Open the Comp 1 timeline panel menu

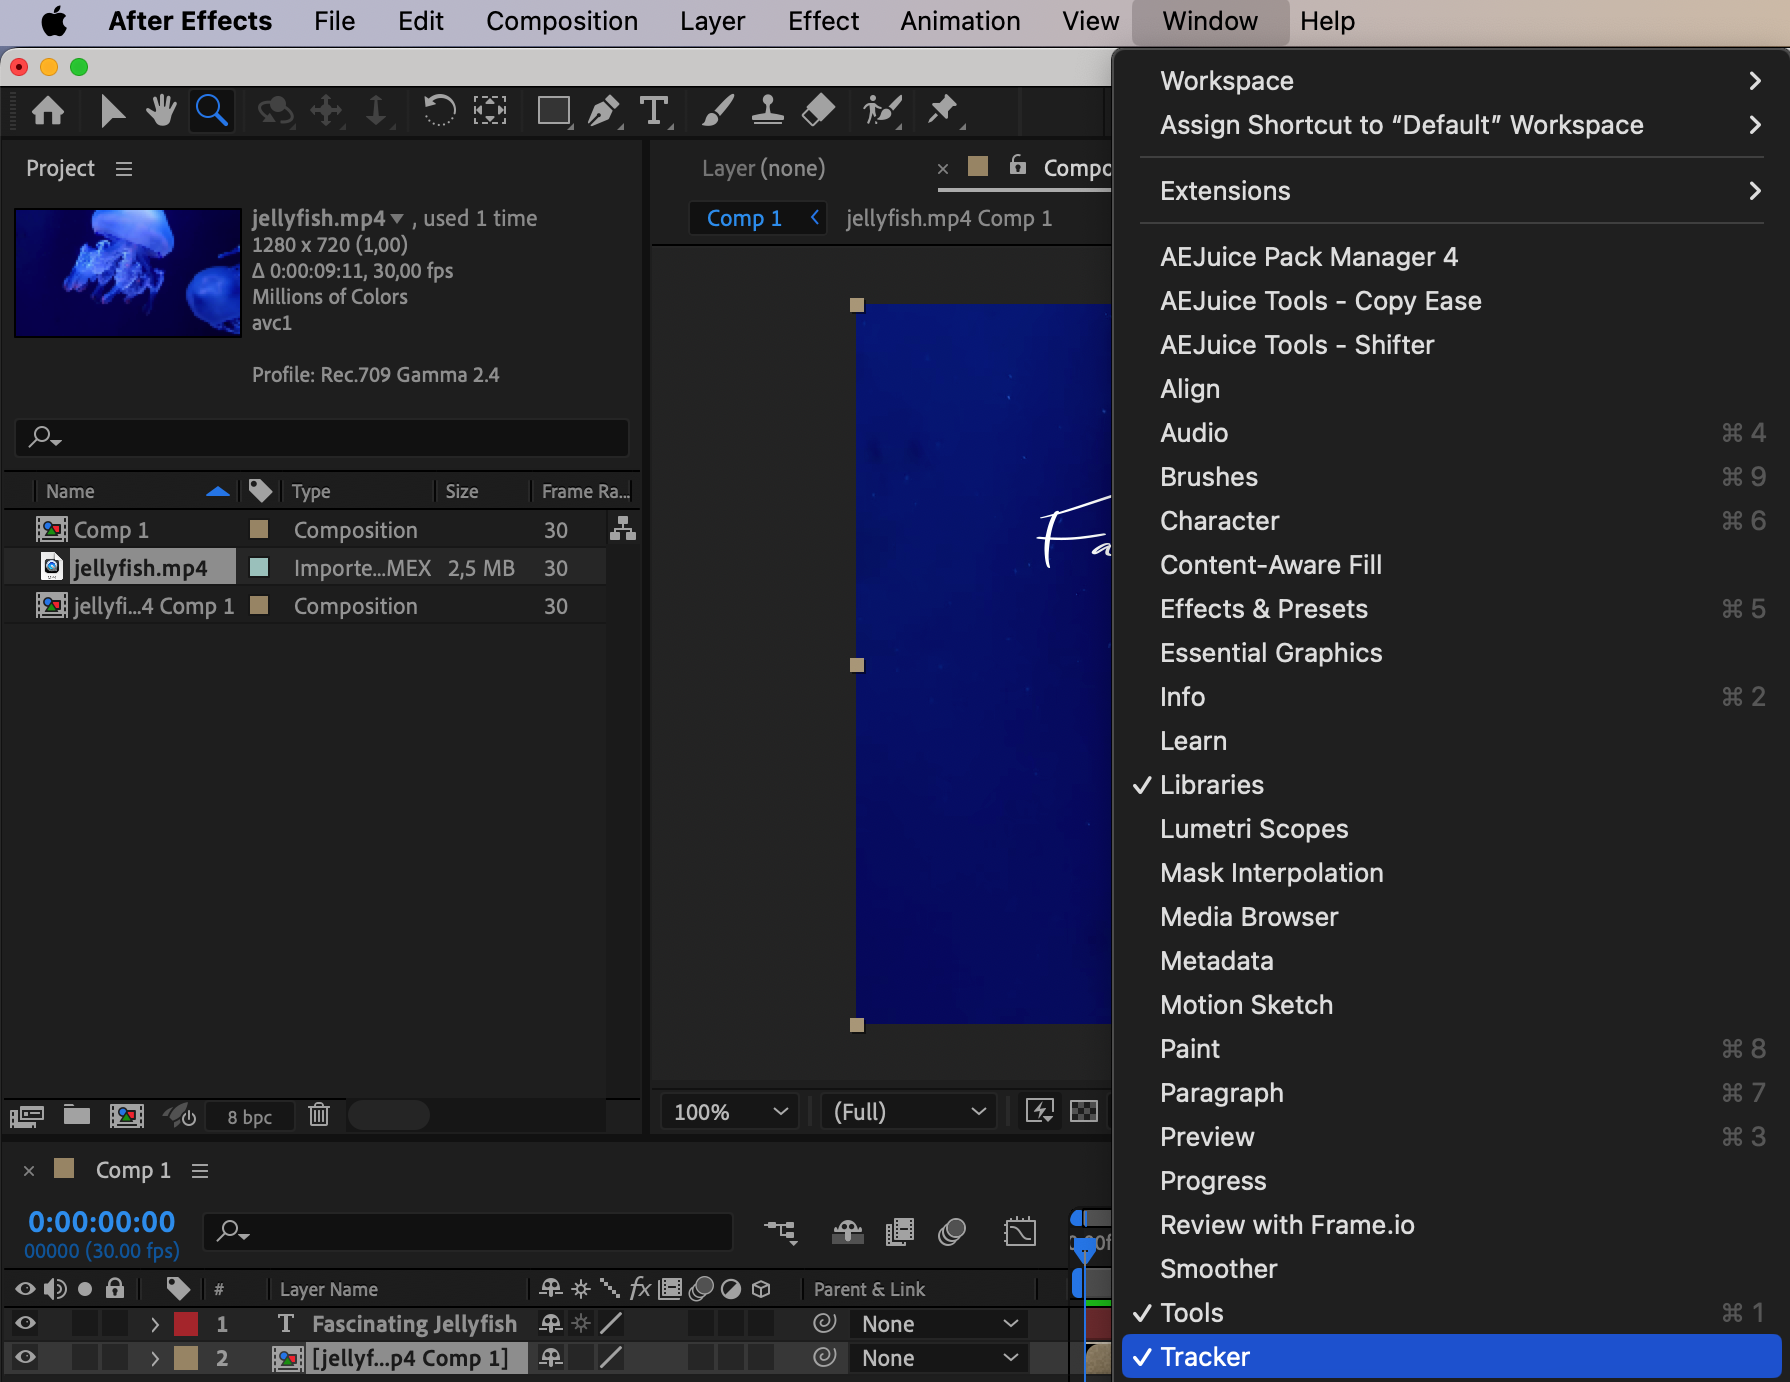(x=200, y=1171)
